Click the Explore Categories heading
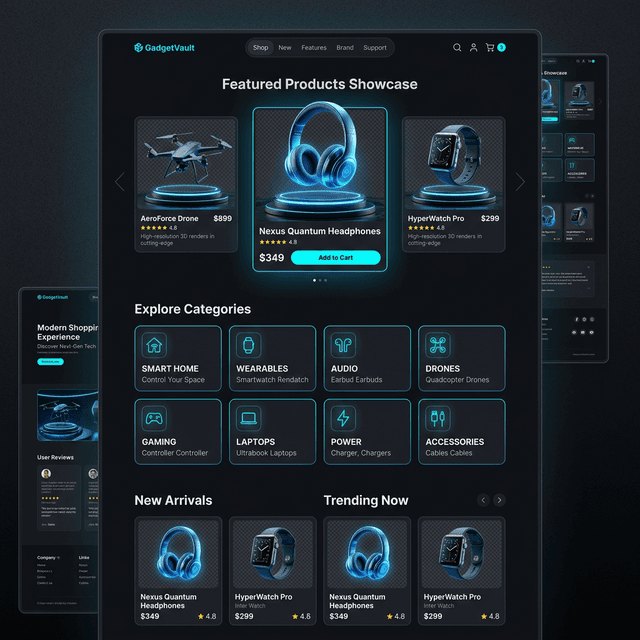This screenshot has height=640, width=640. click(x=193, y=309)
